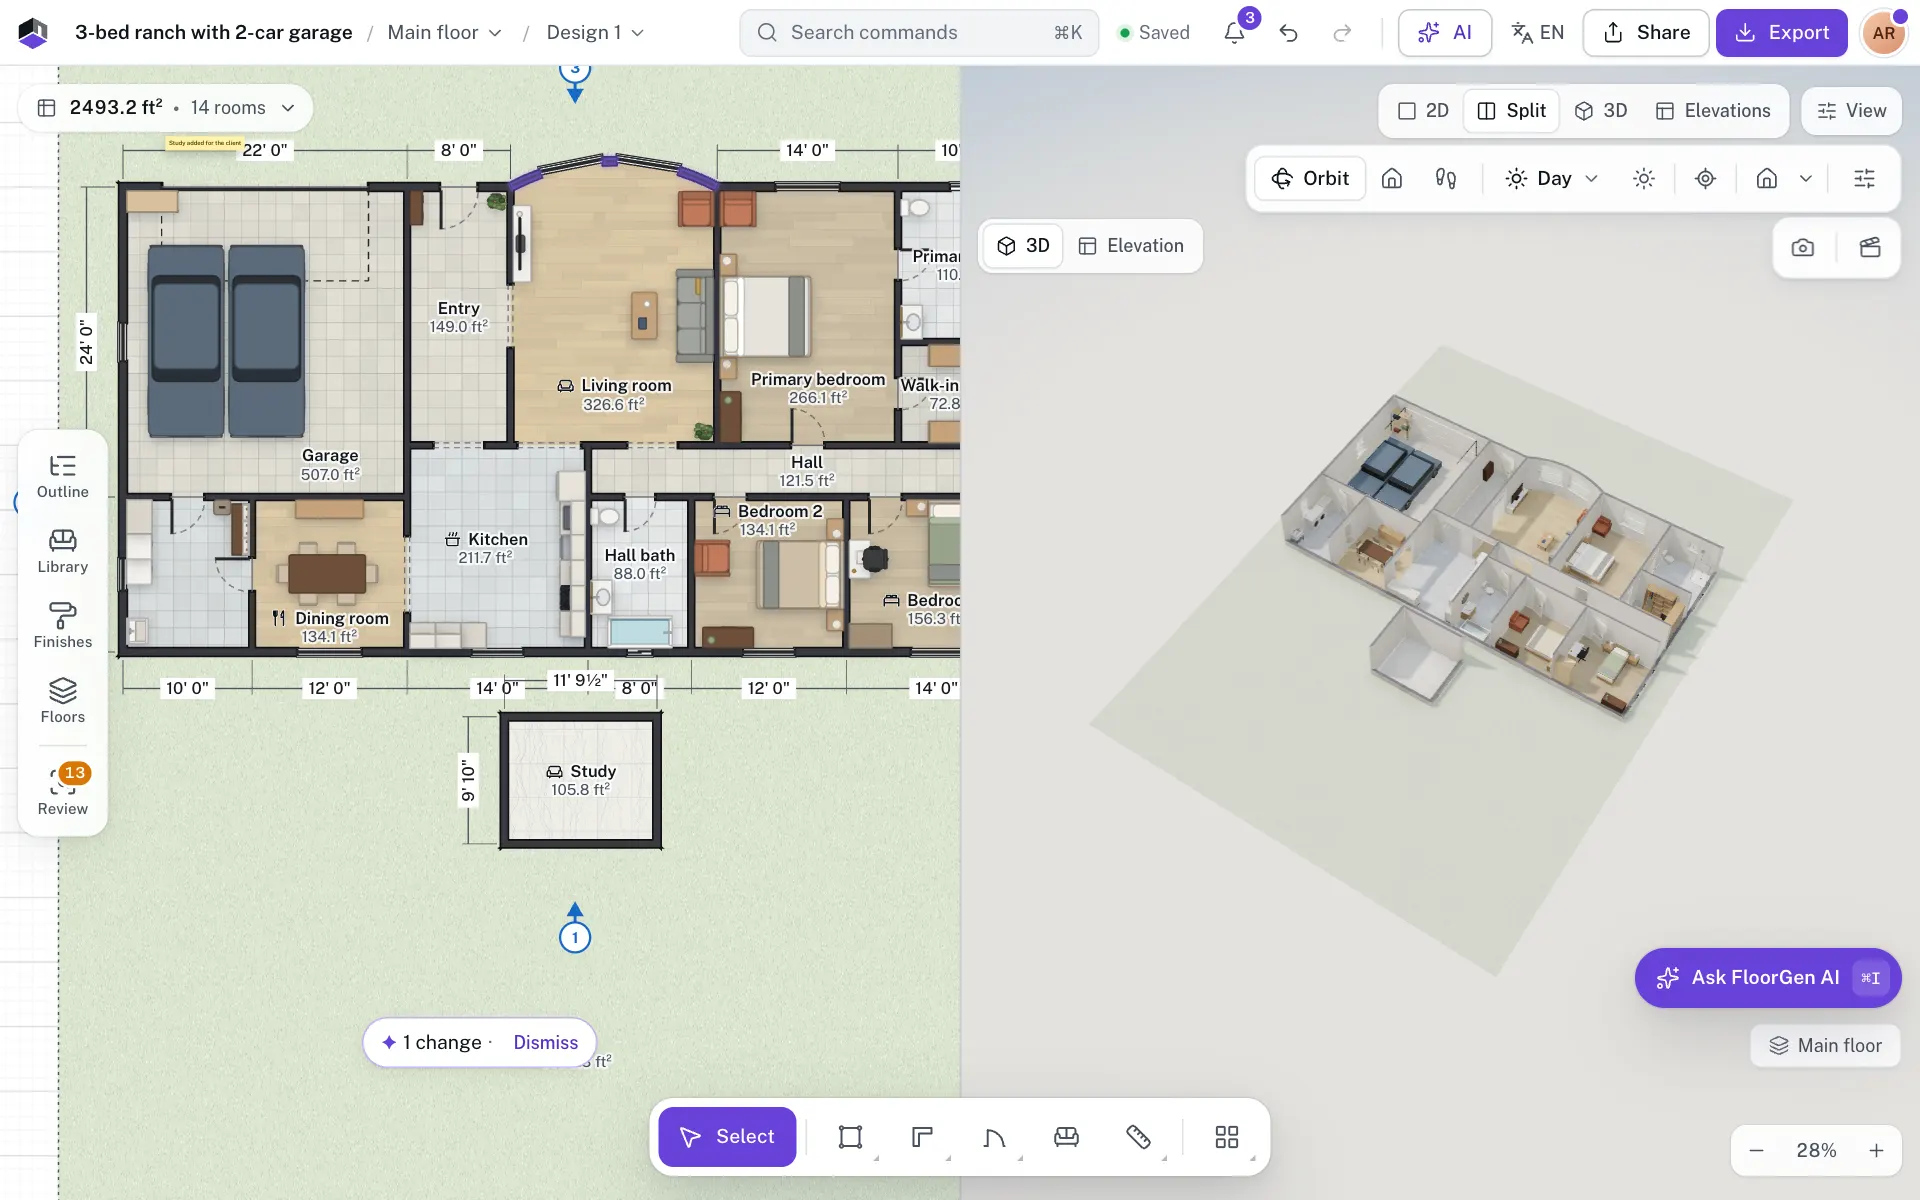The height and width of the screenshot is (1200, 1920).
Task: Expand the Design 1 dropdown
Action: tap(595, 33)
